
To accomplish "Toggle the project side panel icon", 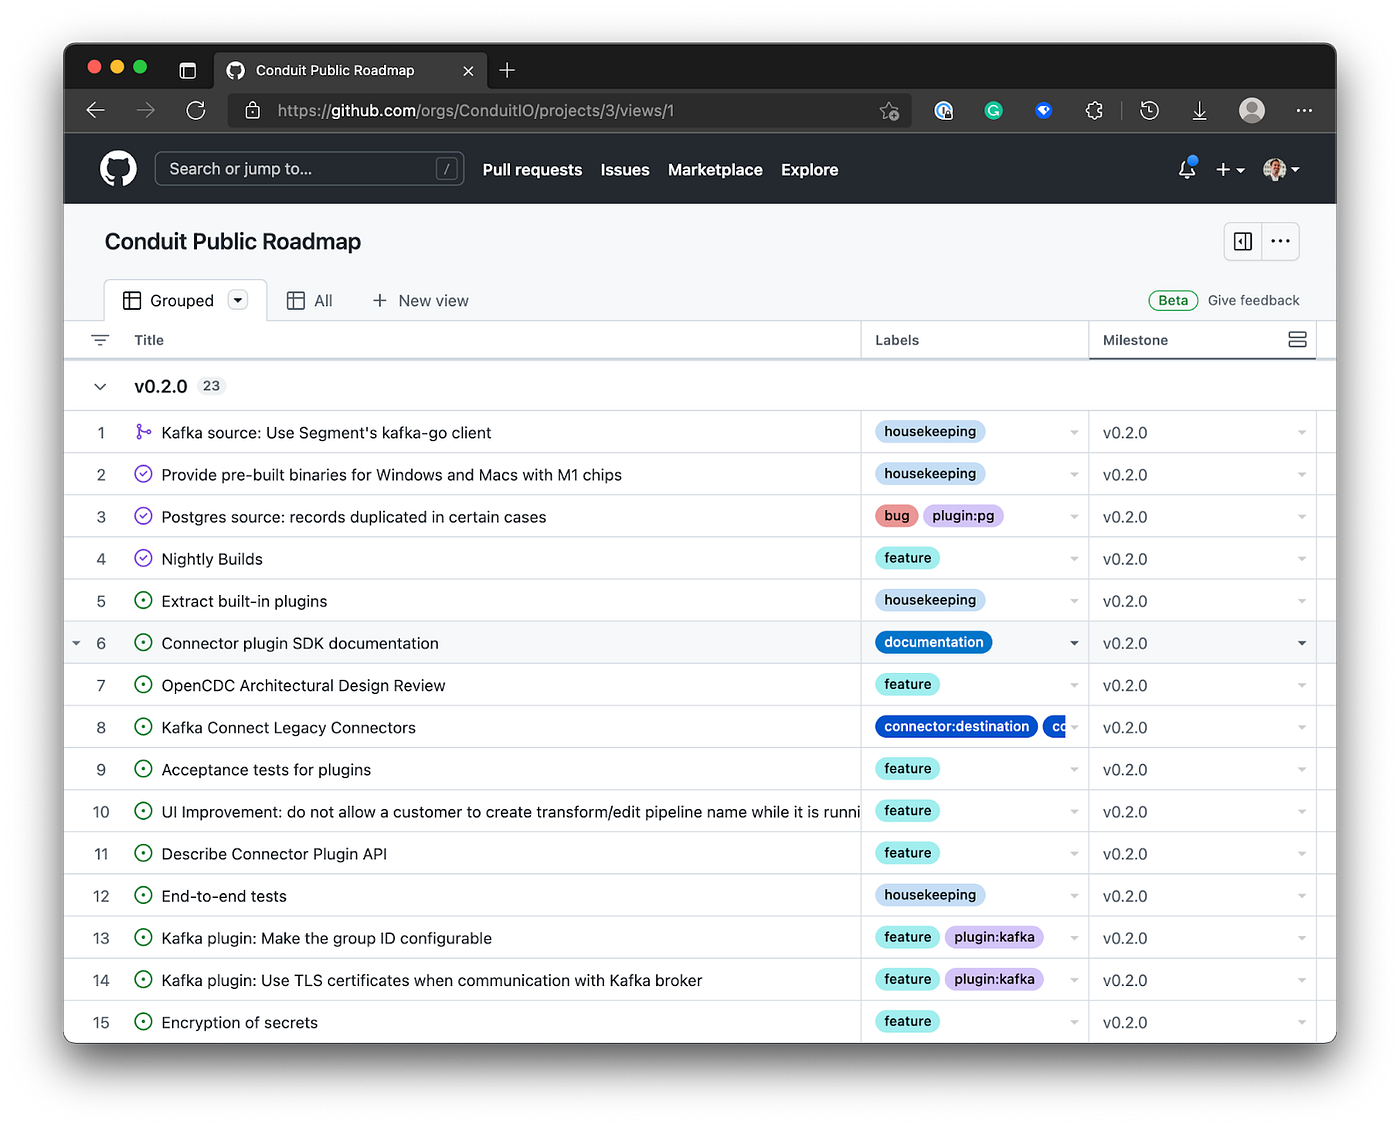I will (x=1243, y=241).
